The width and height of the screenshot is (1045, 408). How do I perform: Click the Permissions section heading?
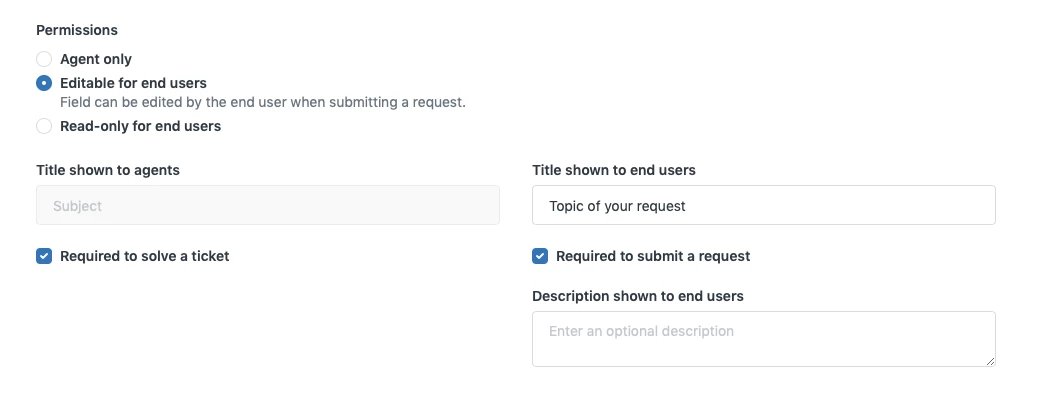75,30
